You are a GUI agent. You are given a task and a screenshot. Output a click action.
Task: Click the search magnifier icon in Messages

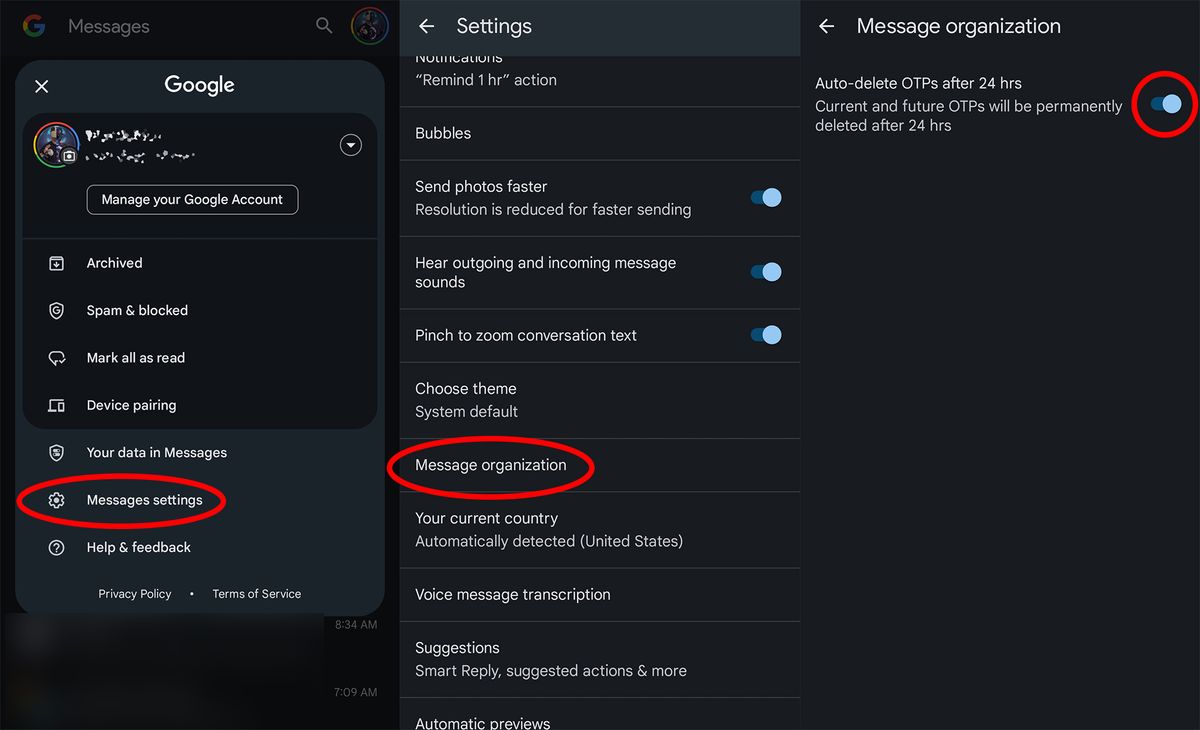coord(324,26)
